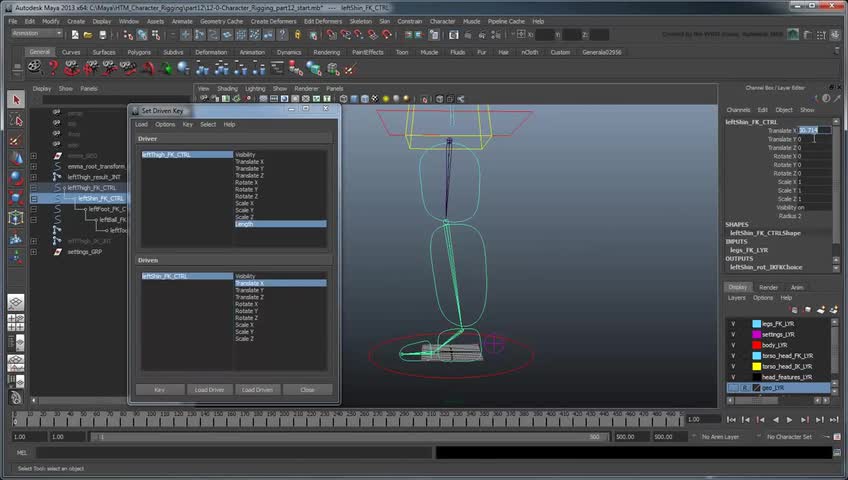Screen dimensions: 848x480
Task: Click the Paint Selection tool icon
Action: pos(16,139)
